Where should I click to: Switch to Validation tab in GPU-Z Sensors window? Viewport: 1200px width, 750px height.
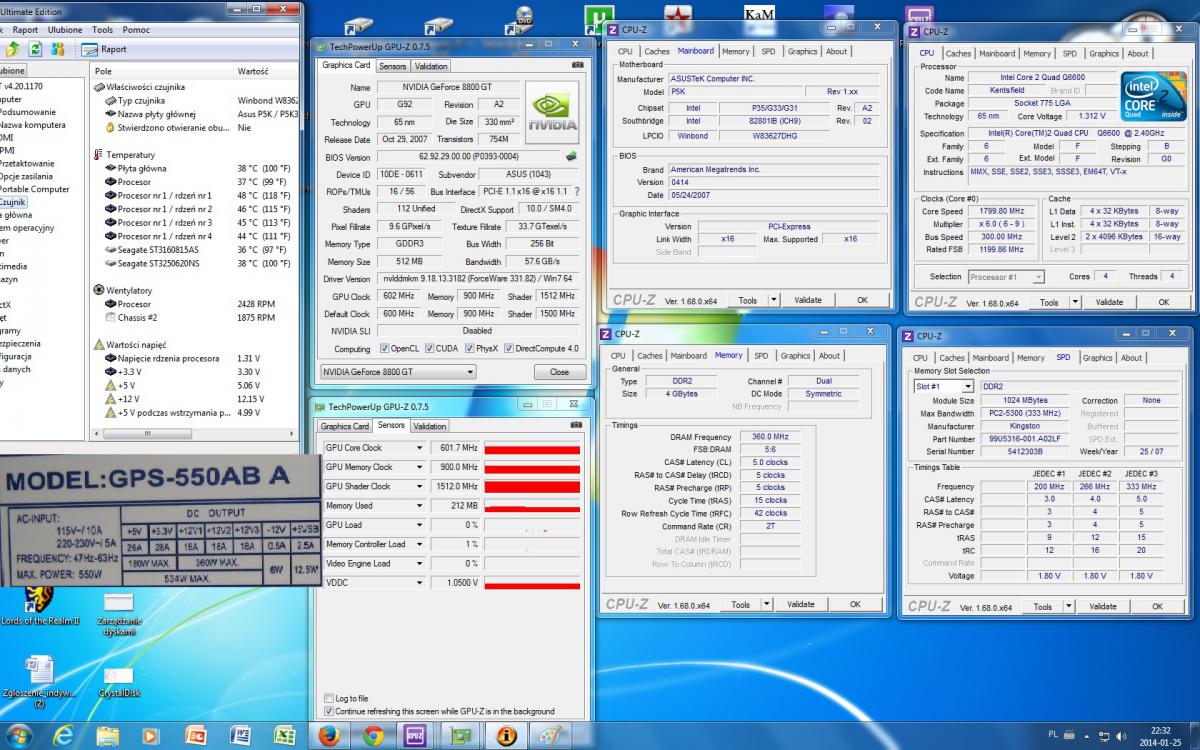click(431, 426)
